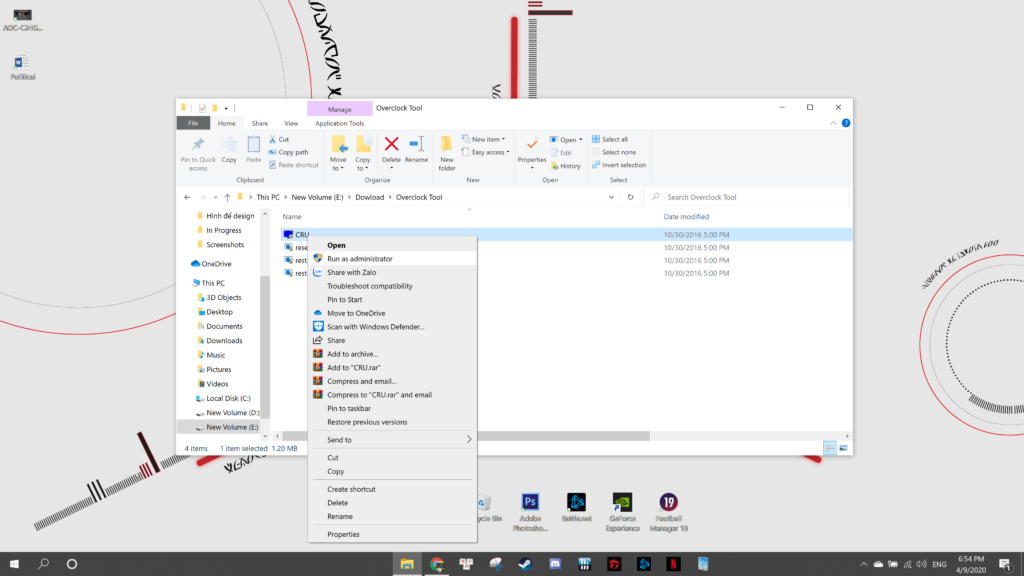The image size is (1024, 576).
Task: Open Netflix from the taskbar
Action: [673, 564]
